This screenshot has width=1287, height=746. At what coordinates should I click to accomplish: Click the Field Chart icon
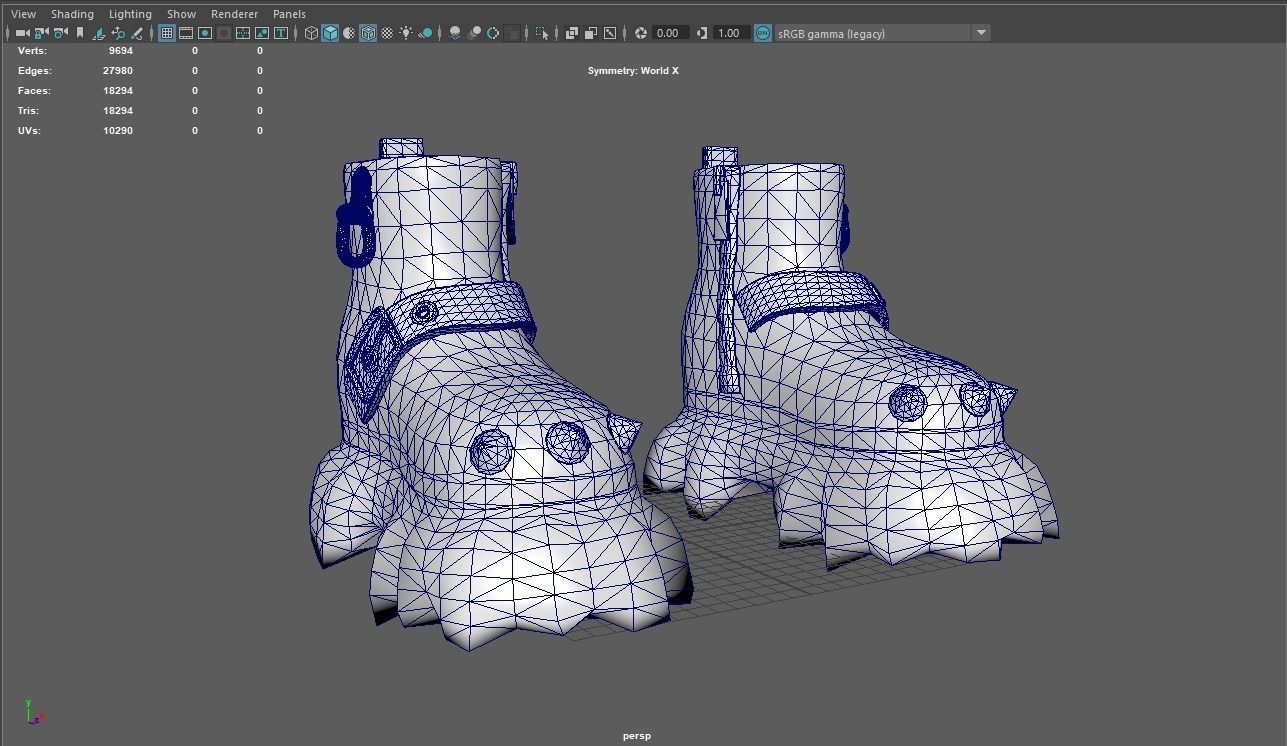point(243,33)
